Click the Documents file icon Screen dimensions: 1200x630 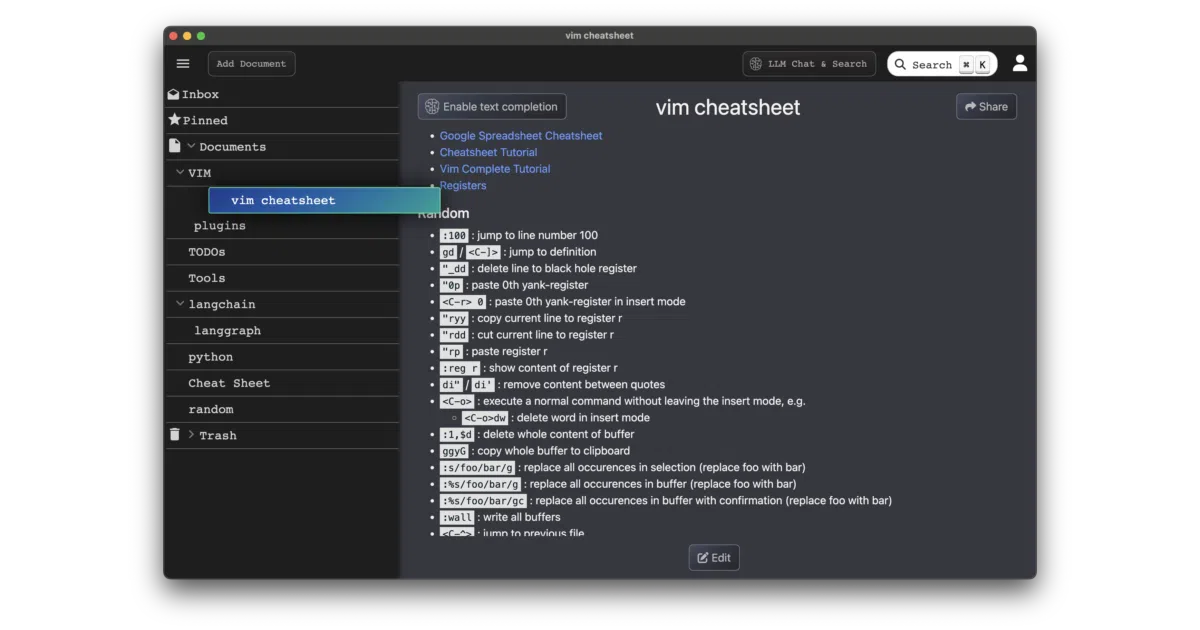[174, 146]
